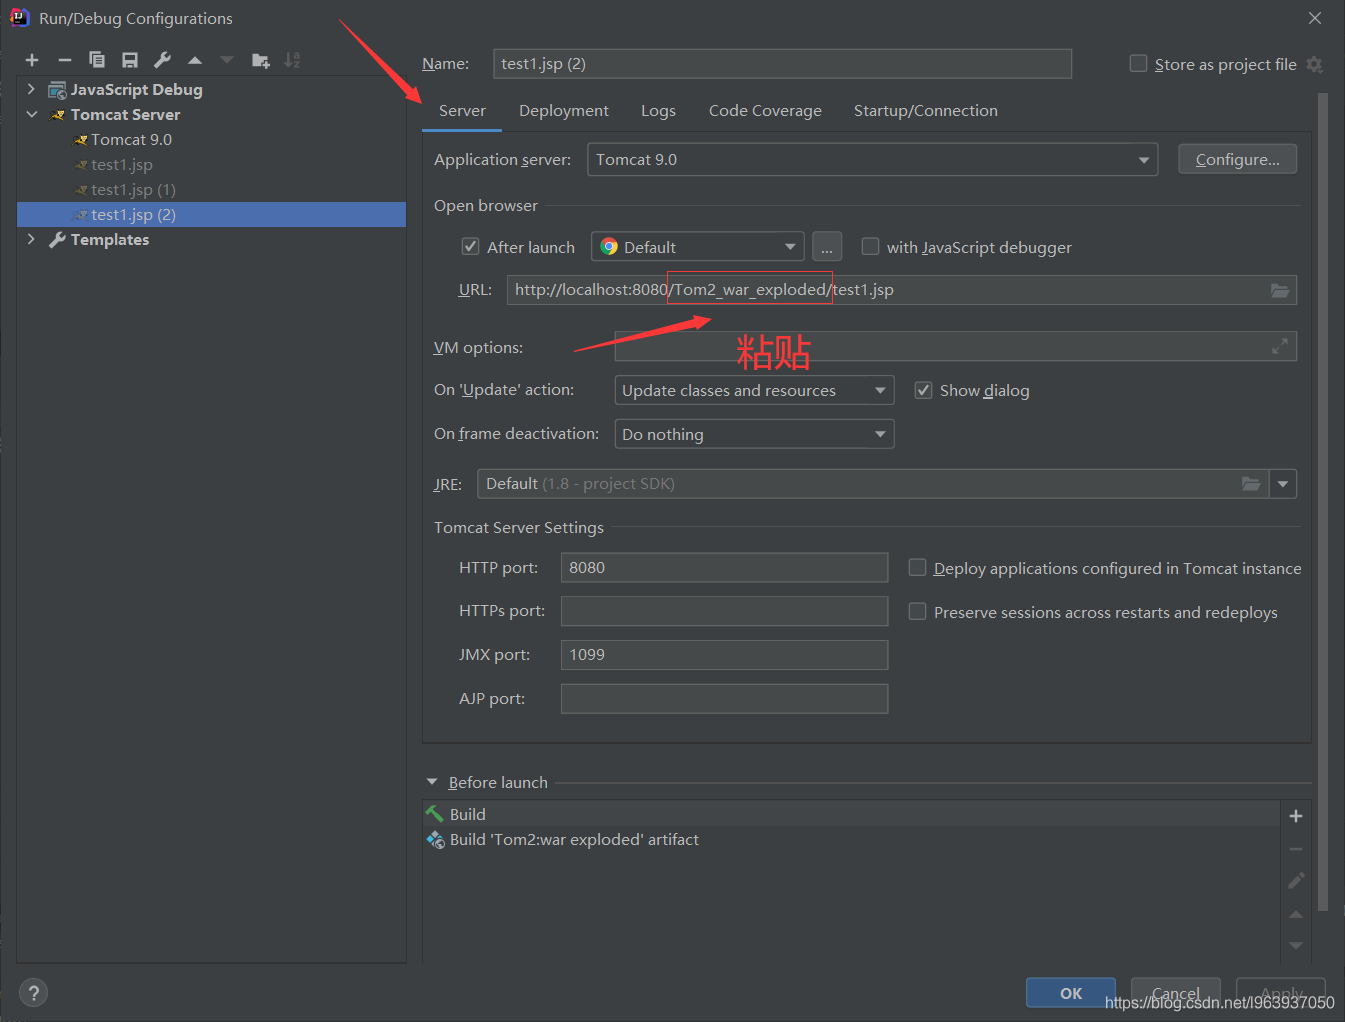Open the store-as-project-file gear settings
Viewport: 1345px width, 1022px height.
pyautogui.click(x=1315, y=64)
